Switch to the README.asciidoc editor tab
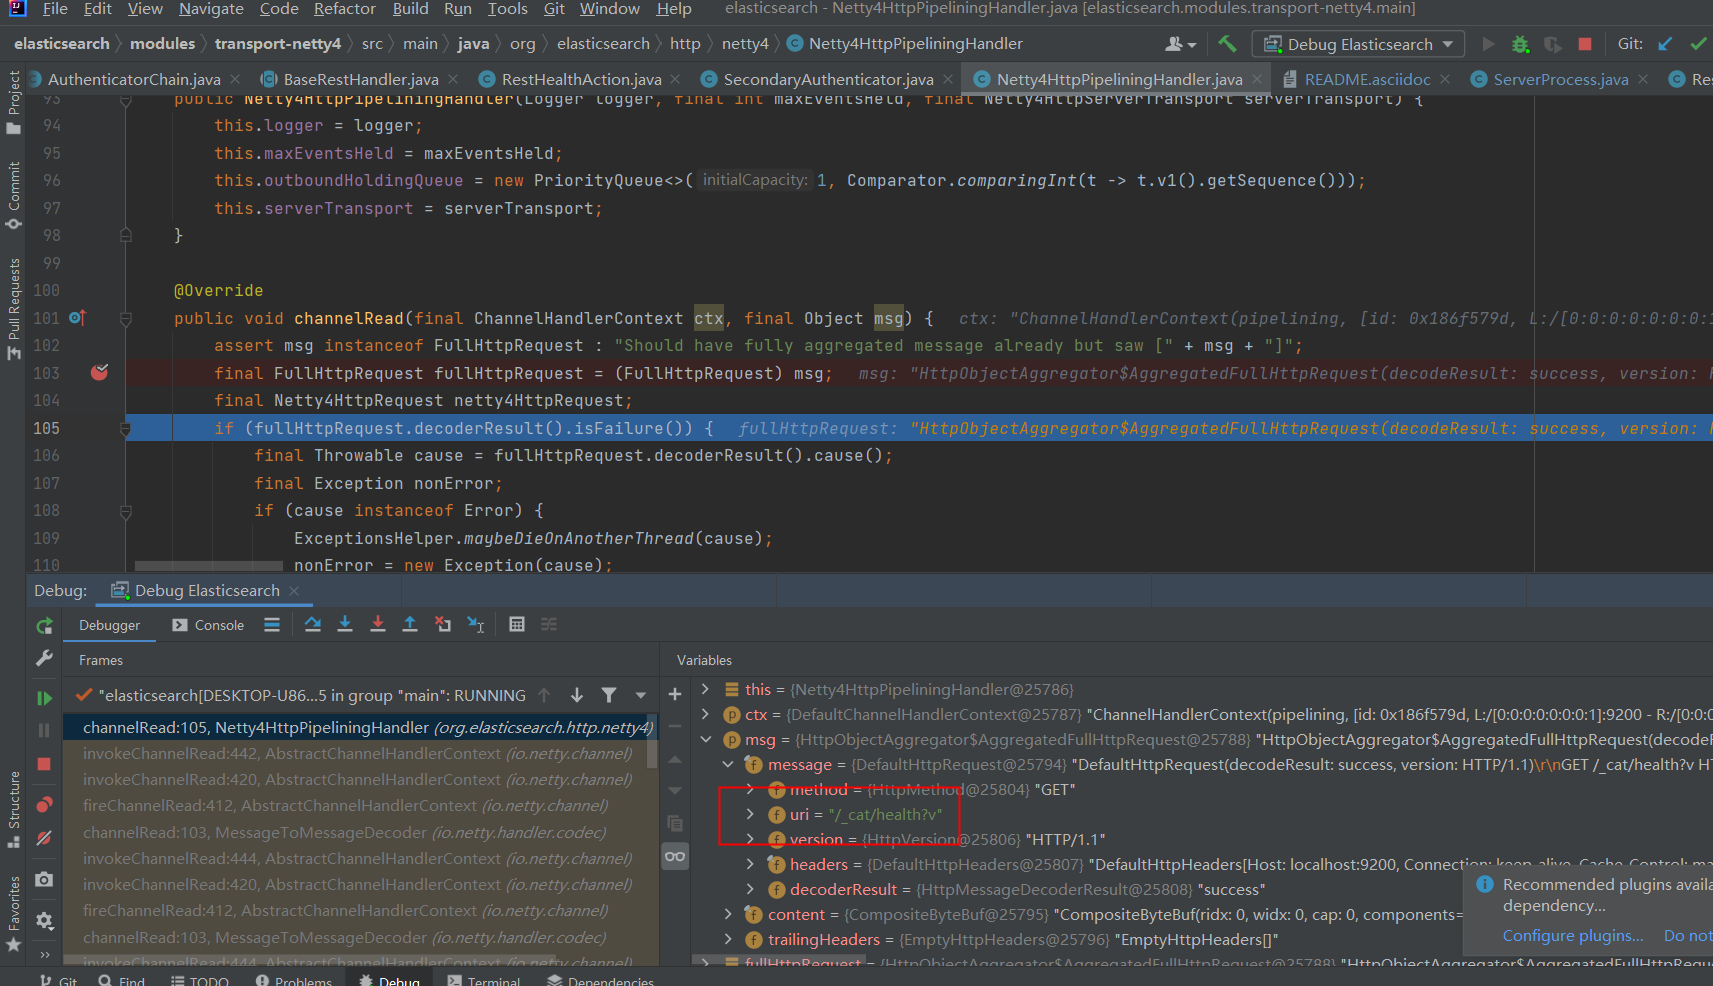Screen dimensions: 1713x986 point(1367,79)
